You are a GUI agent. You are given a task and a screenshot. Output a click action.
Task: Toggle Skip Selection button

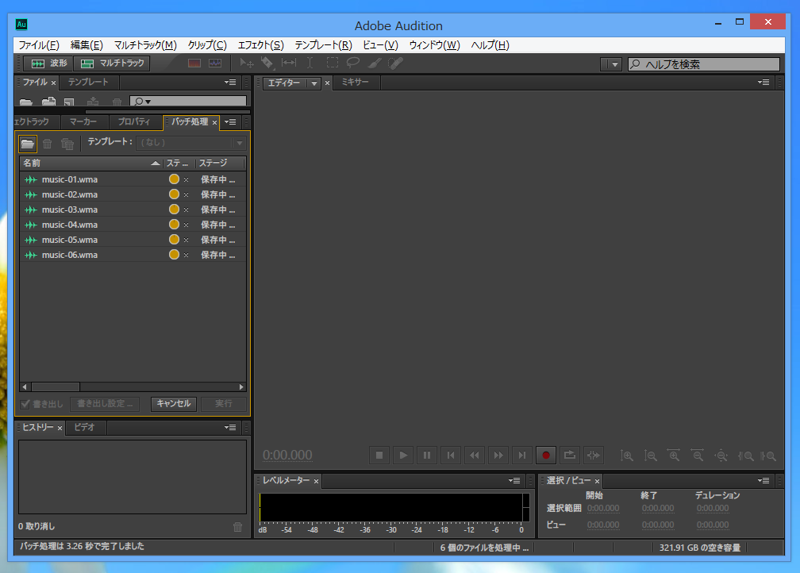(593, 455)
